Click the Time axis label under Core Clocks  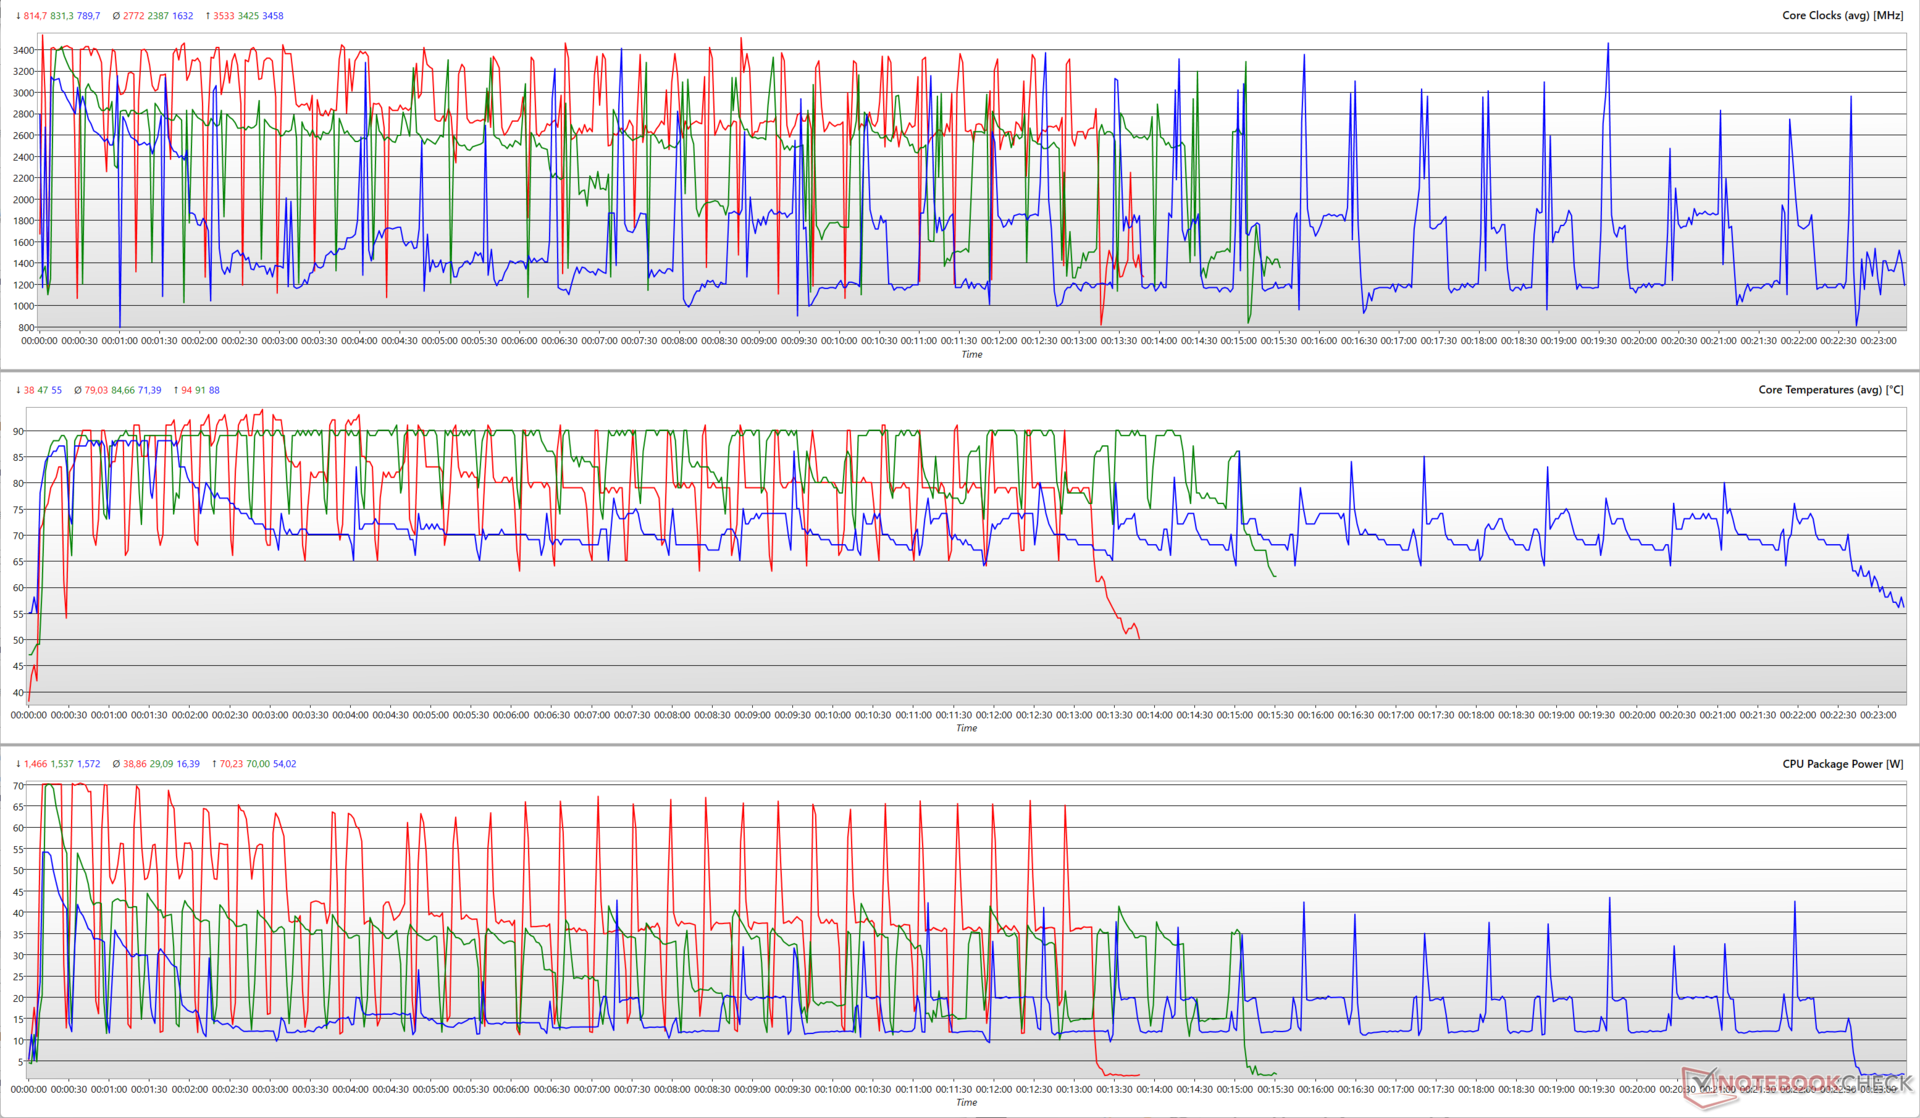(971, 355)
